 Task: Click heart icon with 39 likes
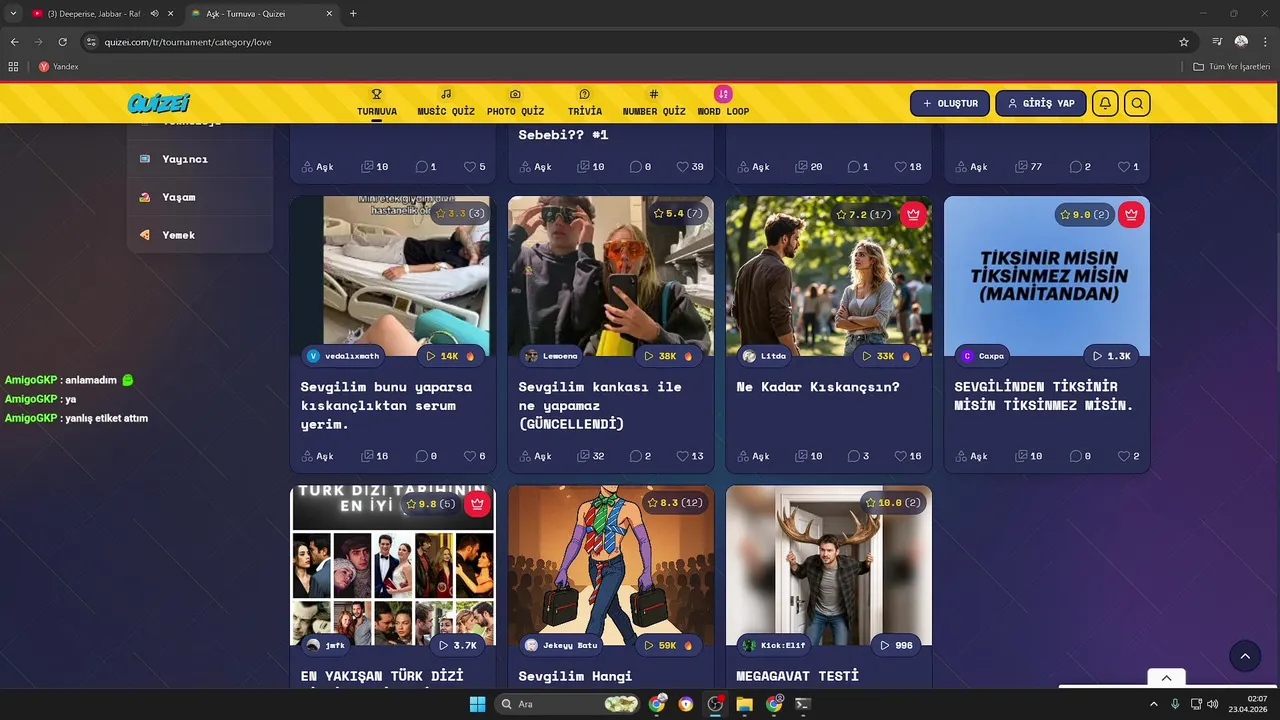point(683,167)
